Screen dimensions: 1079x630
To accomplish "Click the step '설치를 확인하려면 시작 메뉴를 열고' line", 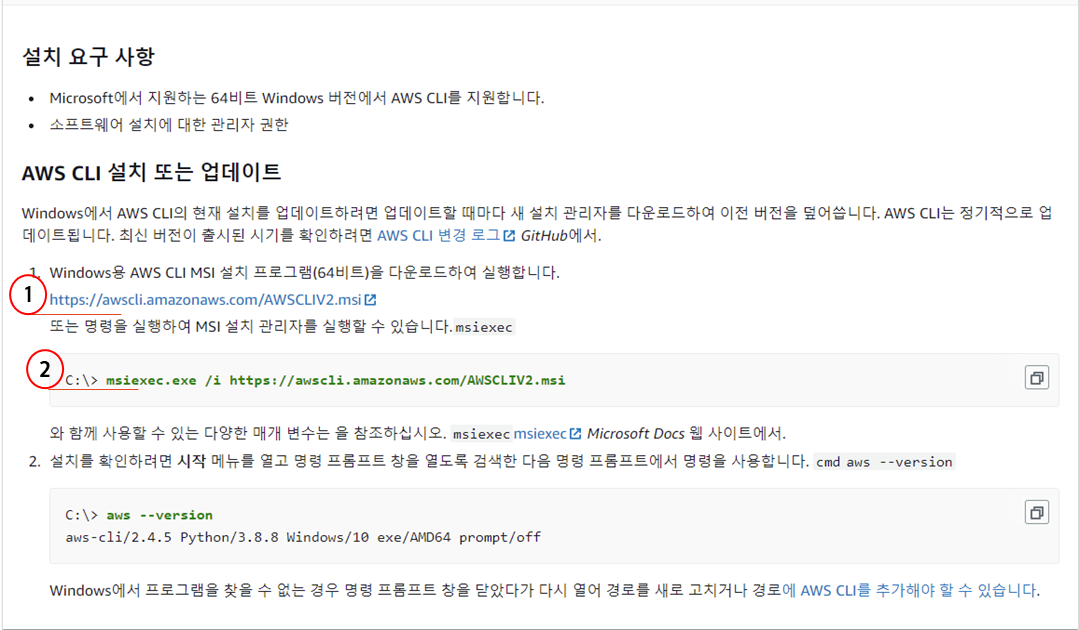I will (x=502, y=461).
